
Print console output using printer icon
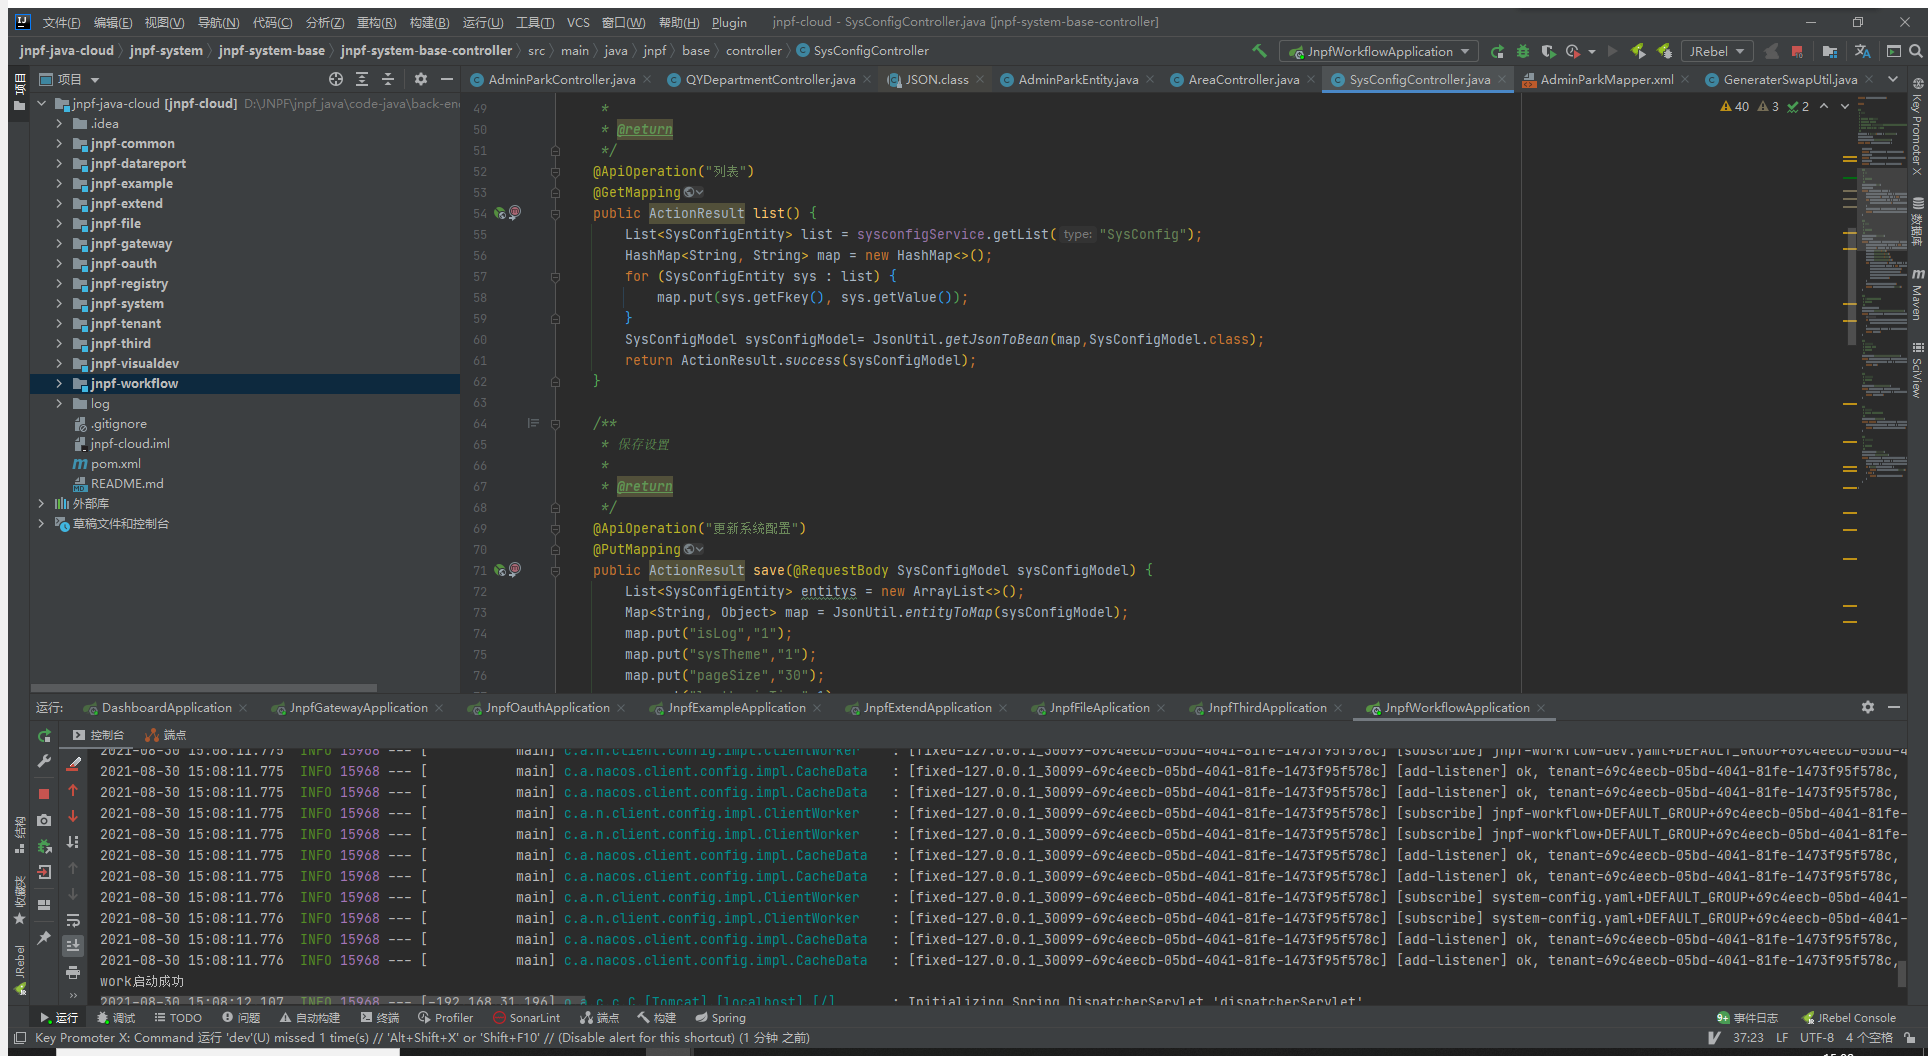(x=73, y=972)
